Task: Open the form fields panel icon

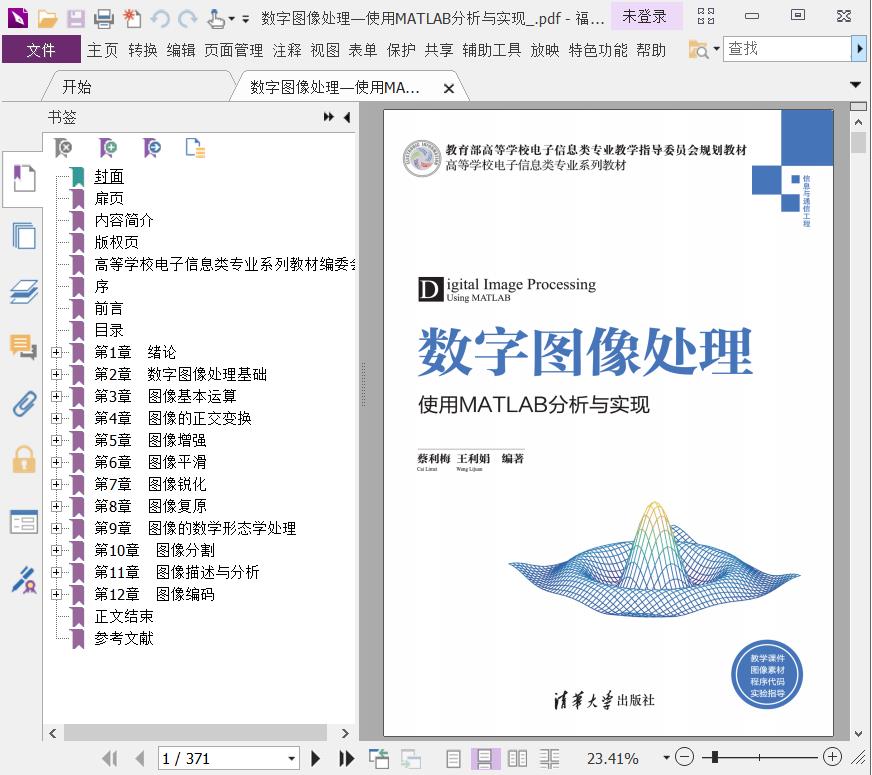Action: click(23, 522)
